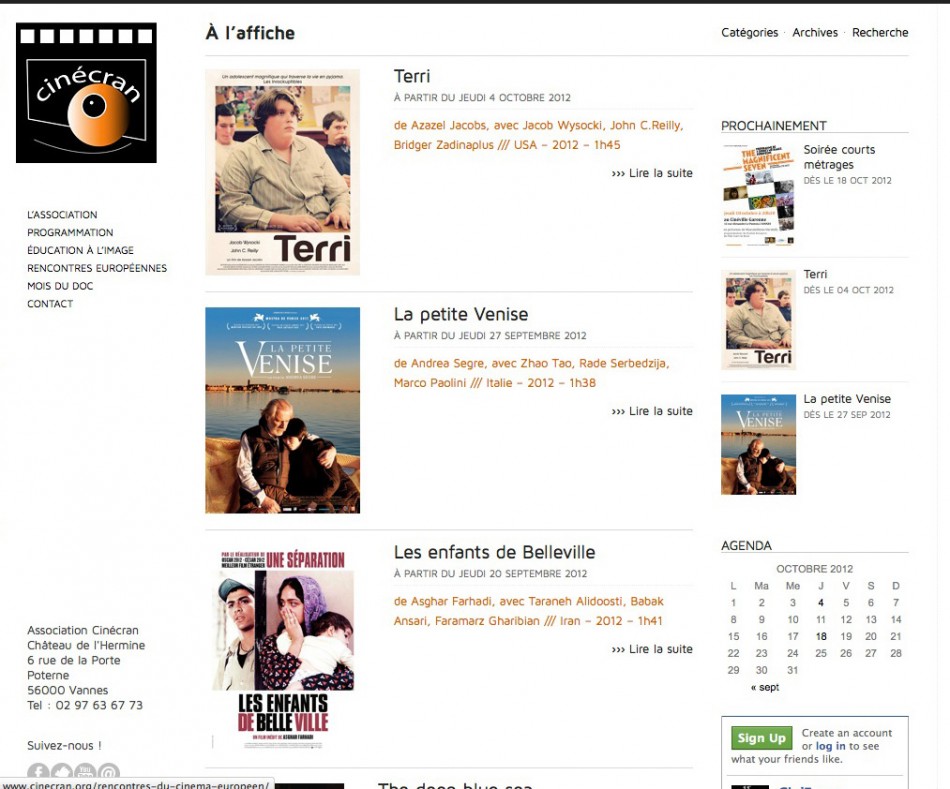The height and width of the screenshot is (789, 950).
Task: Click the 'Suivez-nous !' label
Action: point(64,746)
